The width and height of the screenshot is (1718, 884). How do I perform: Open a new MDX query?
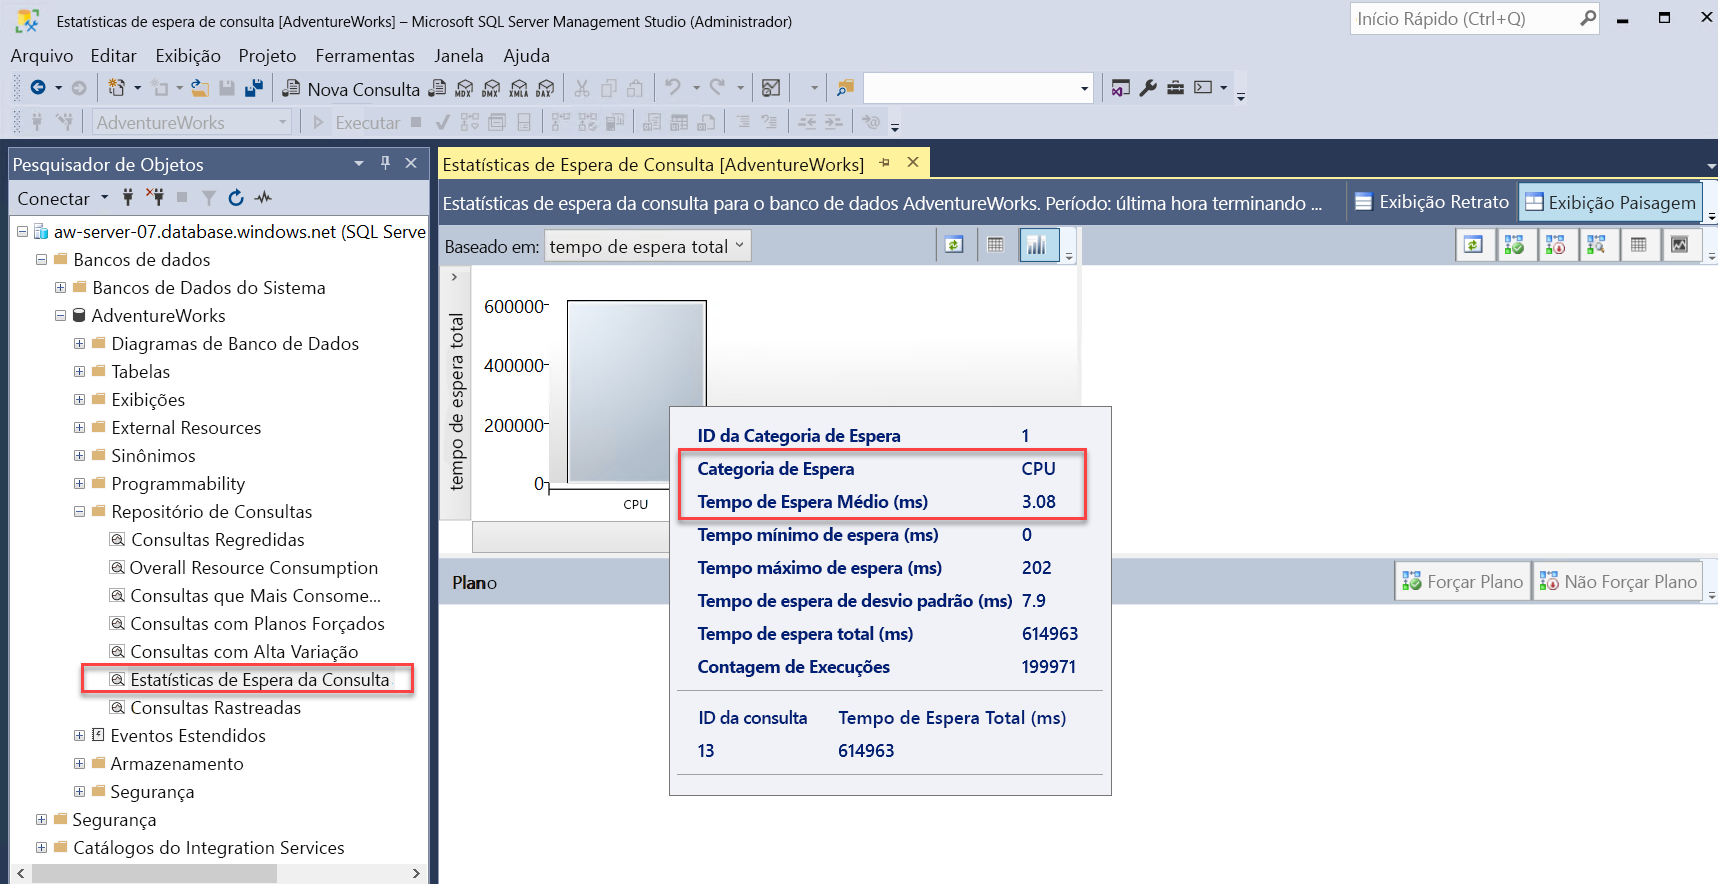point(464,88)
